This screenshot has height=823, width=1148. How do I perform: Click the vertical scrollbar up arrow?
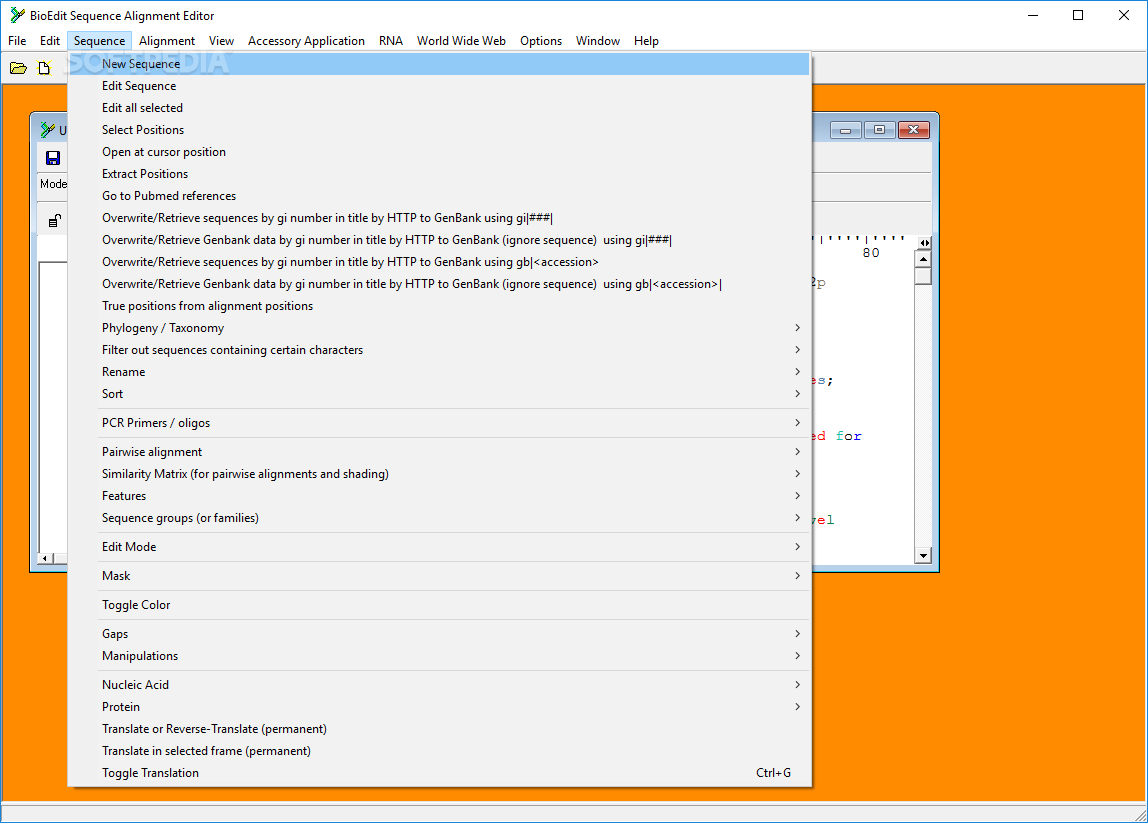tap(923, 259)
